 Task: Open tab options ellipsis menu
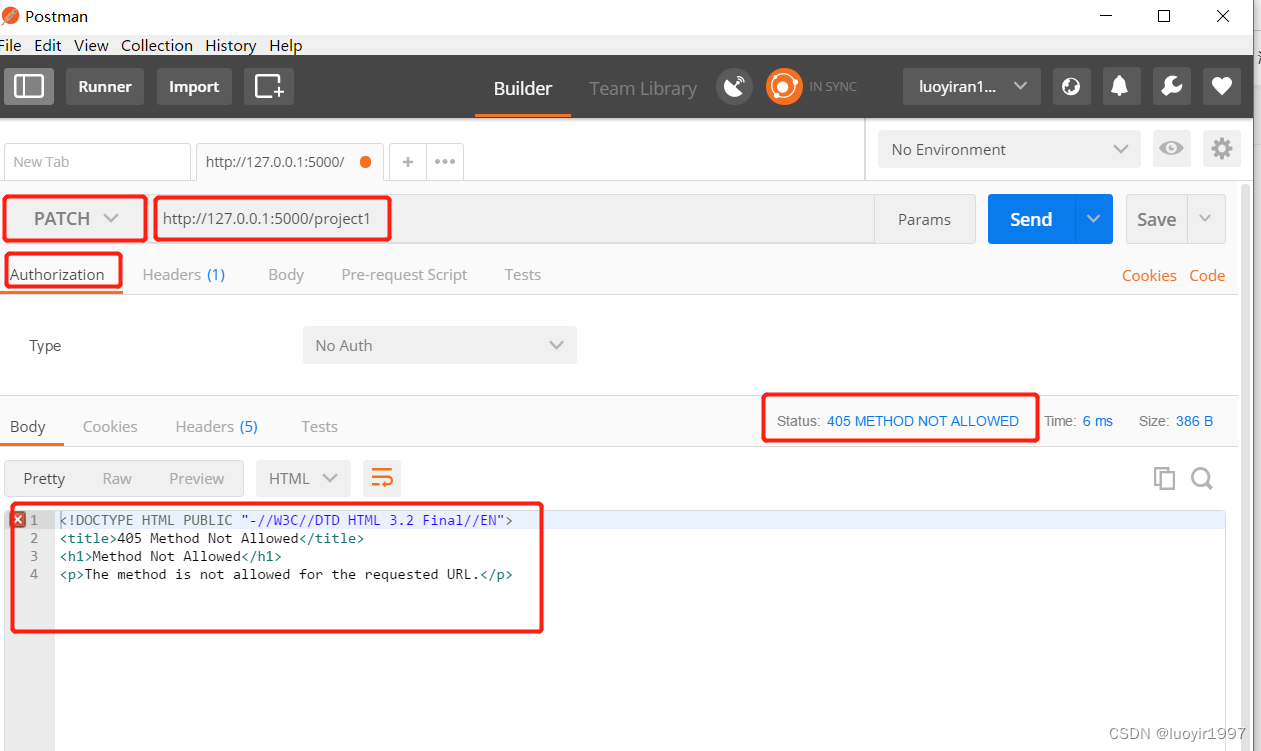pyautogui.click(x=445, y=162)
